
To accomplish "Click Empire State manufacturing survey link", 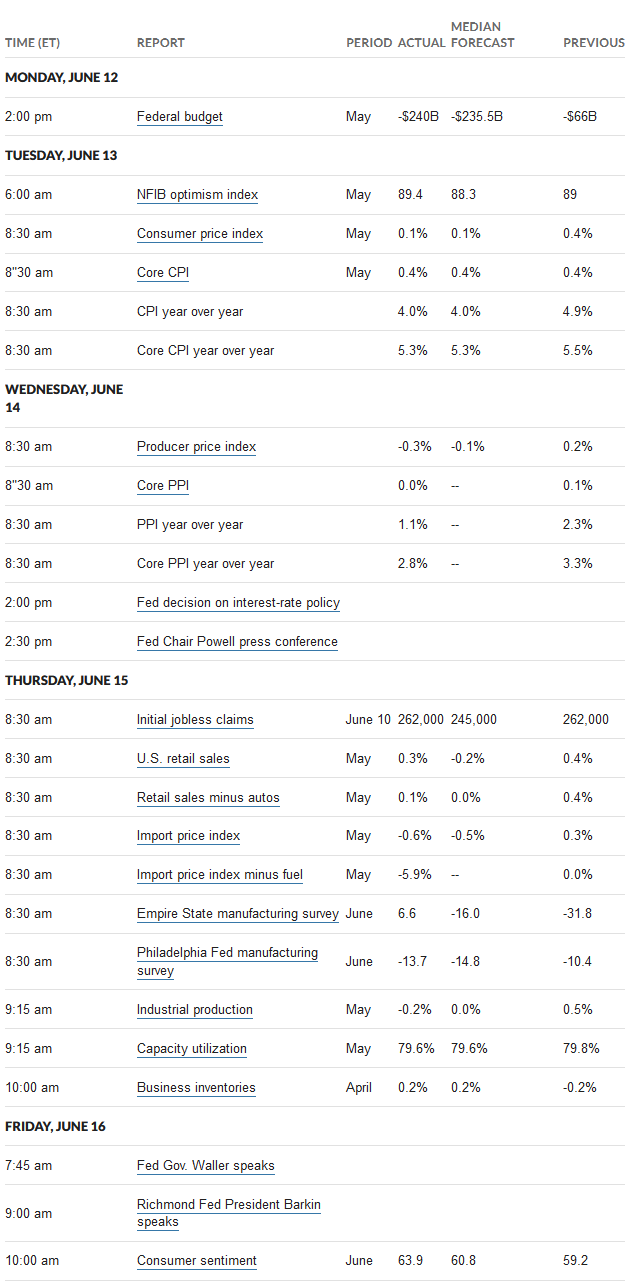I will pyautogui.click(x=238, y=913).
